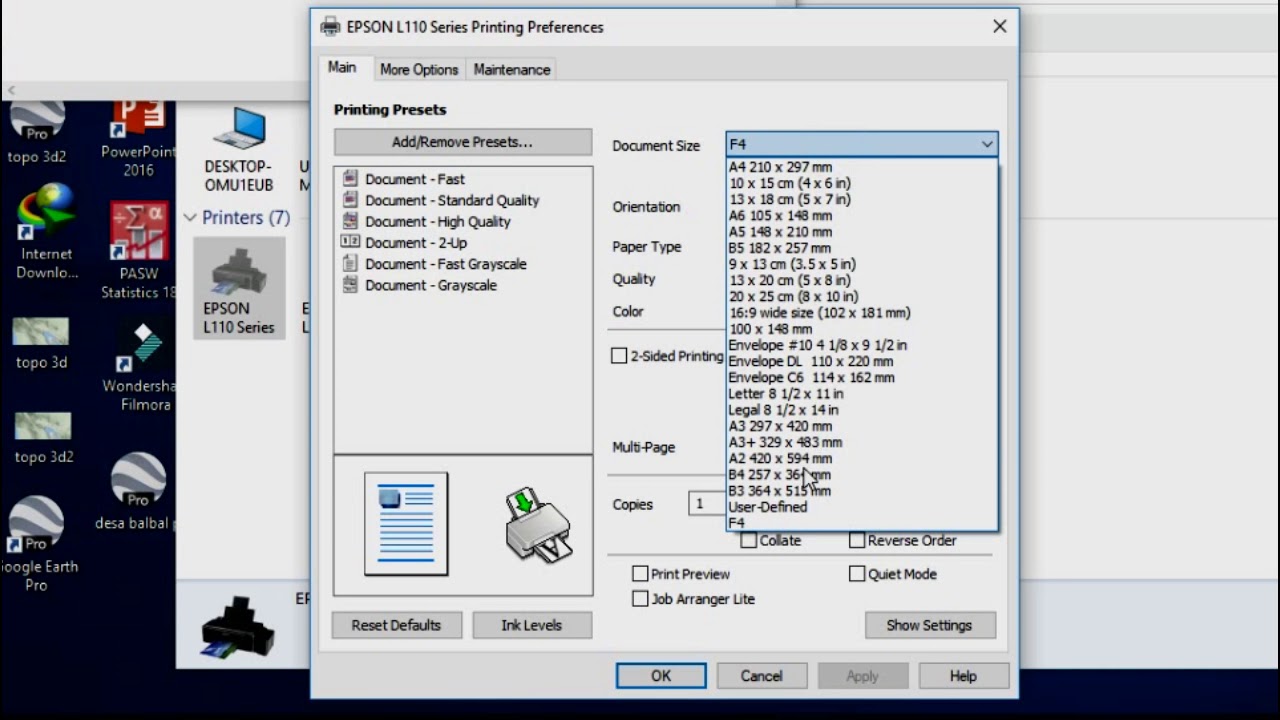The height and width of the screenshot is (720, 1280).
Task: Open the Help button
Action: pyautogui.click(x=963, y=676)
